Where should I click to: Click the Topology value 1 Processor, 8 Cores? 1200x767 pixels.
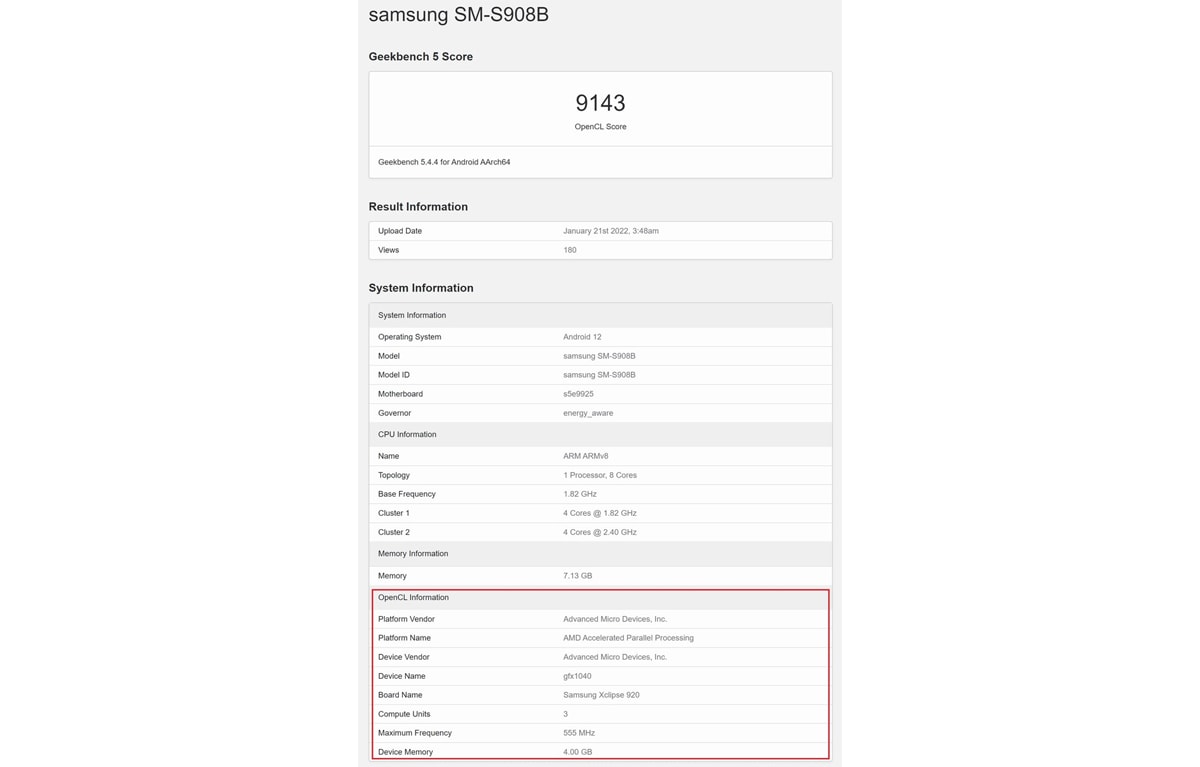[599, 475]
